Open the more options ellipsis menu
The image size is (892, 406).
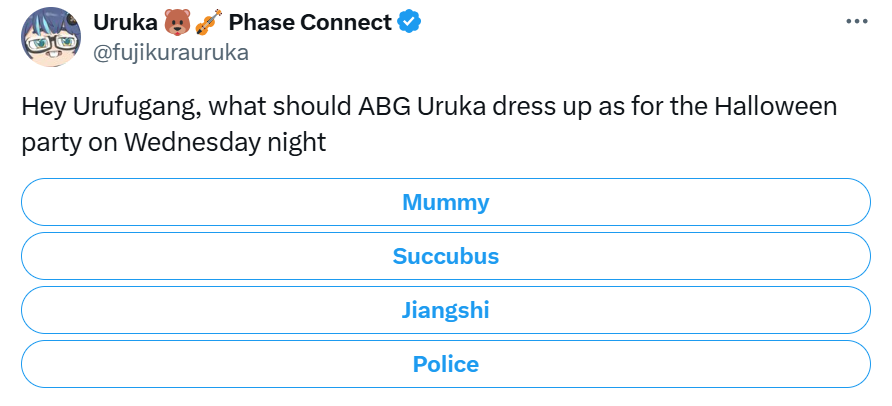(857, 21)
